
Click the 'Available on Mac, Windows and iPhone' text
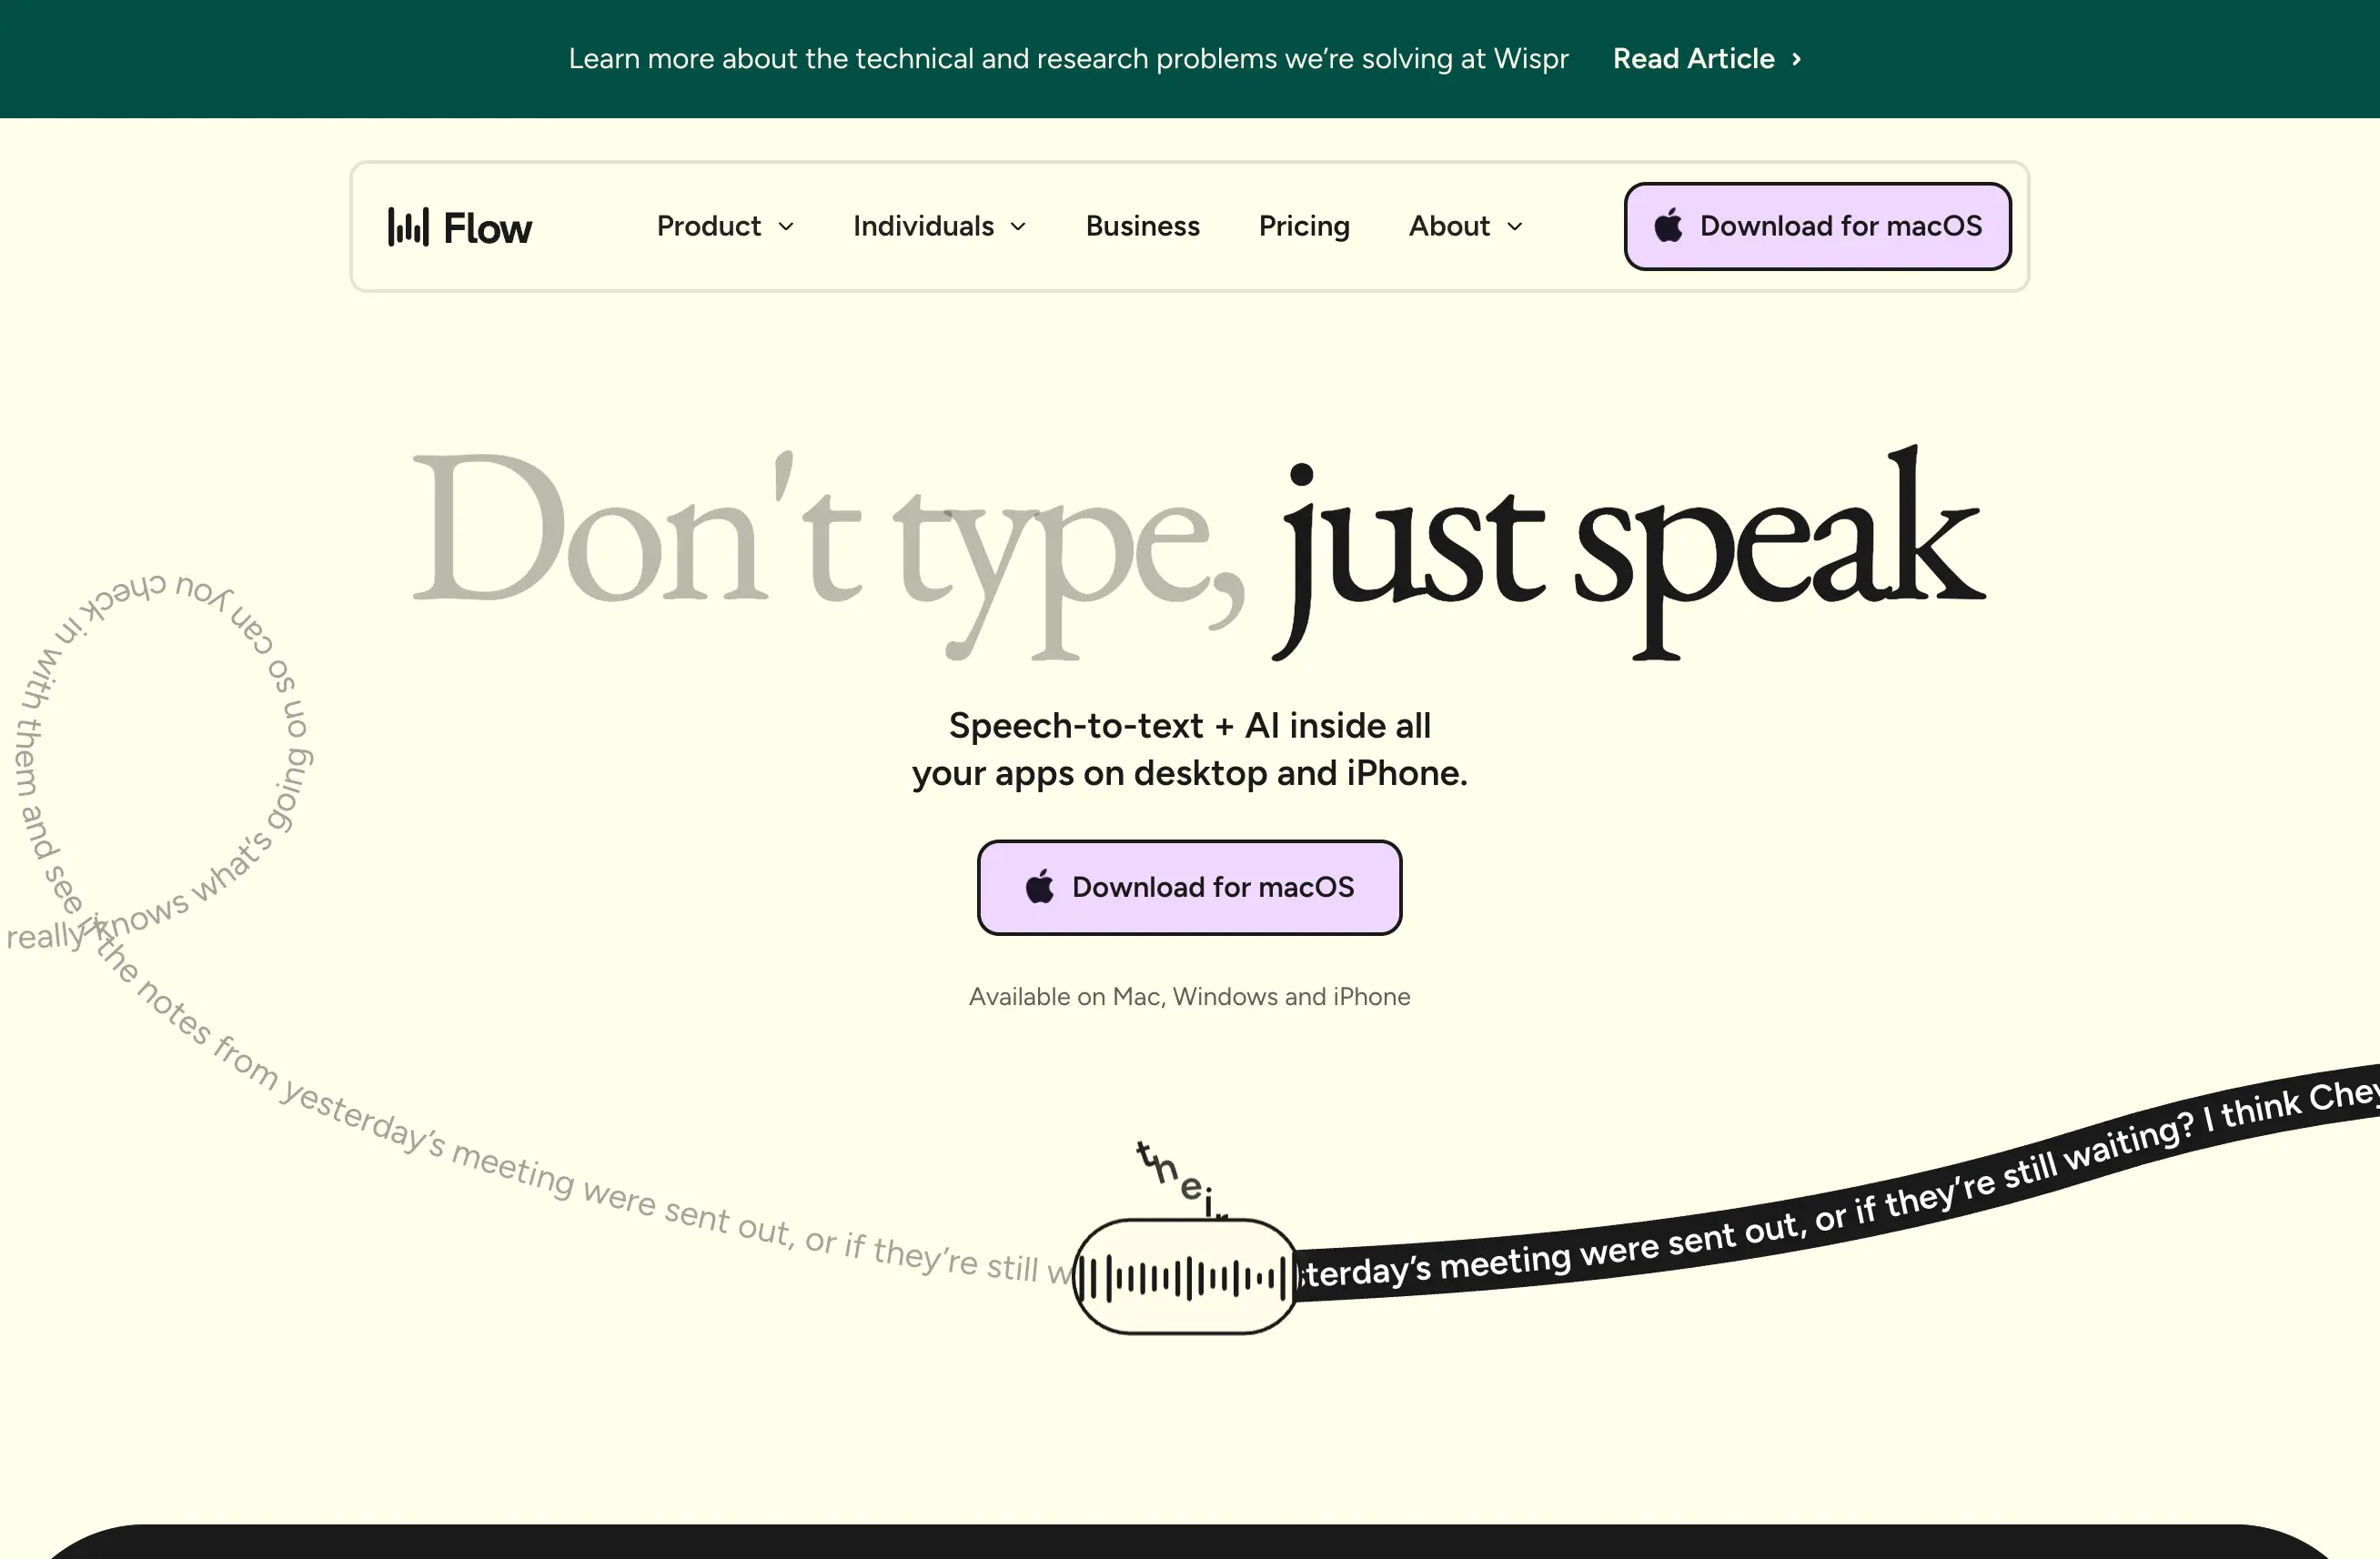pyautogui.click(x=1189, y=996)
